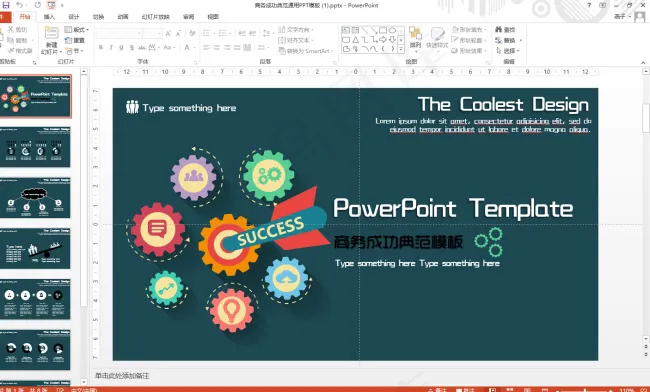Open the Layout (版式) dropdown

[x=77, y=29]
